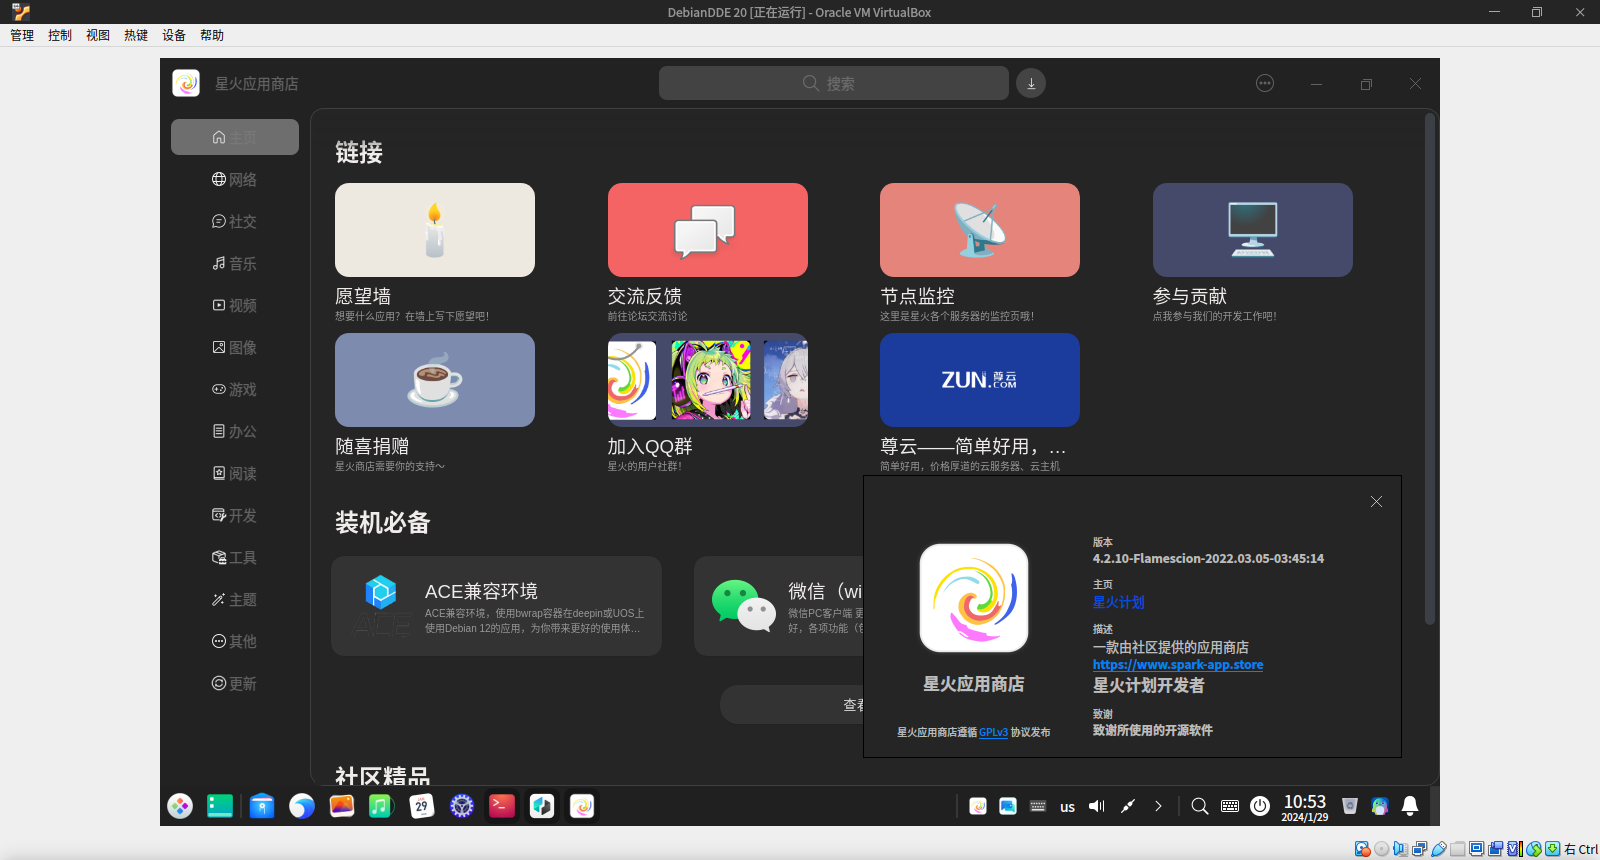Open the green show-desktop icon in dock

point(220,806)
